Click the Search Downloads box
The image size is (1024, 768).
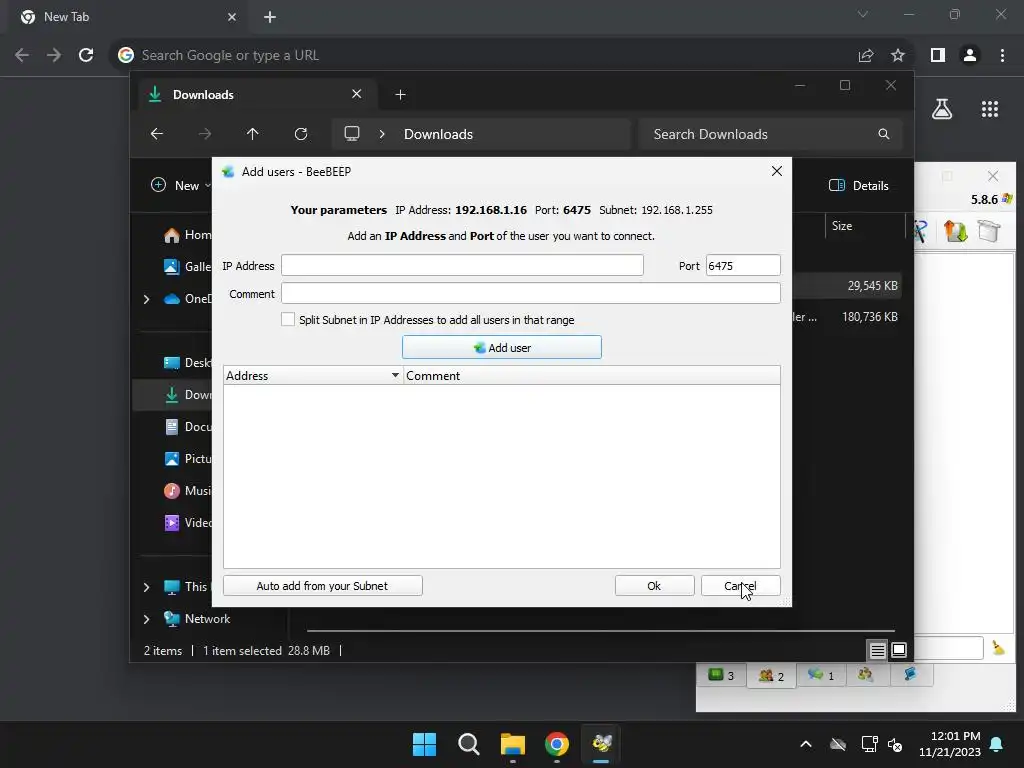click(x=771, y=134)
